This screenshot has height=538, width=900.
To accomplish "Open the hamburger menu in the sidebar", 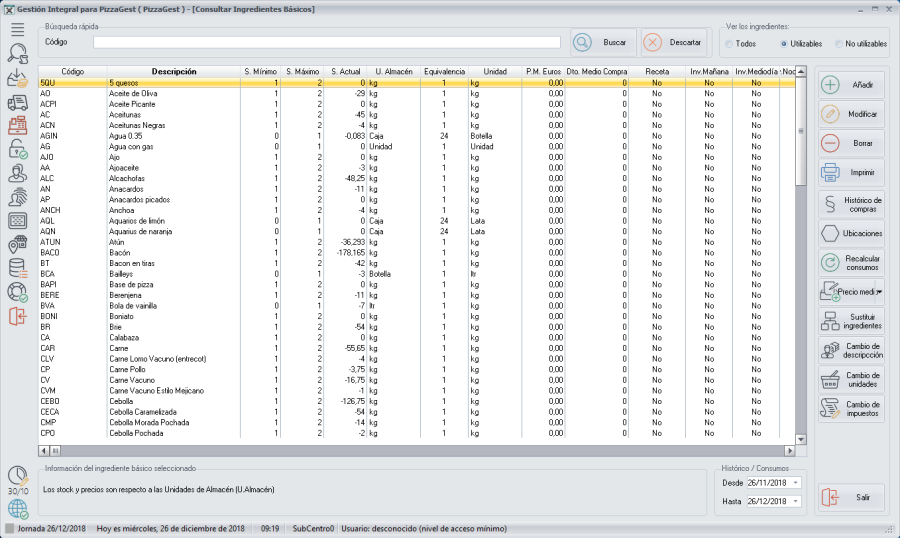I will [17, 29].
